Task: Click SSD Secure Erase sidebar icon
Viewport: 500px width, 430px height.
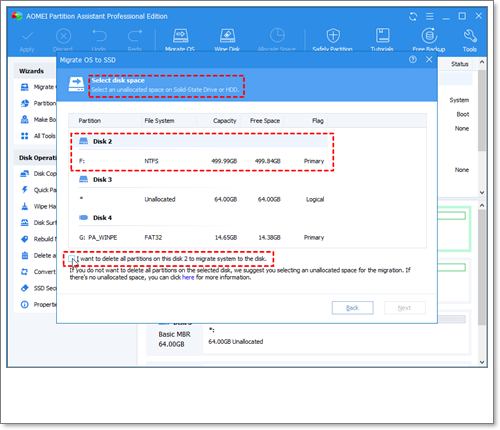Action: tap(25, 288)
